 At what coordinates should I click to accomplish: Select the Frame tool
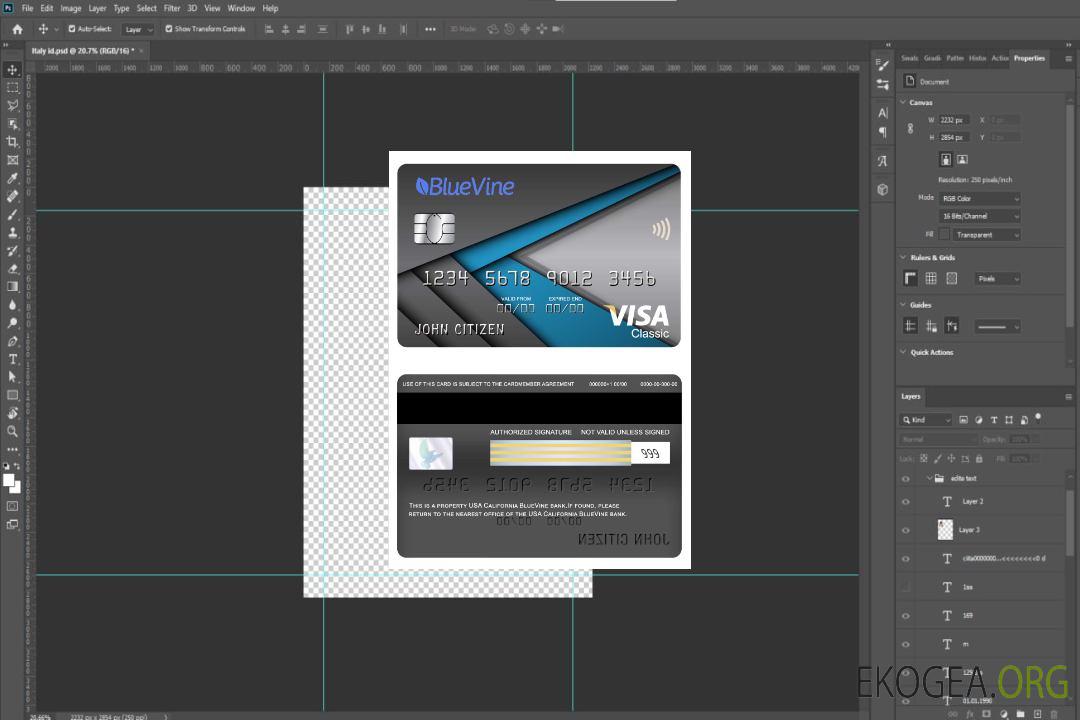[12, 160]
